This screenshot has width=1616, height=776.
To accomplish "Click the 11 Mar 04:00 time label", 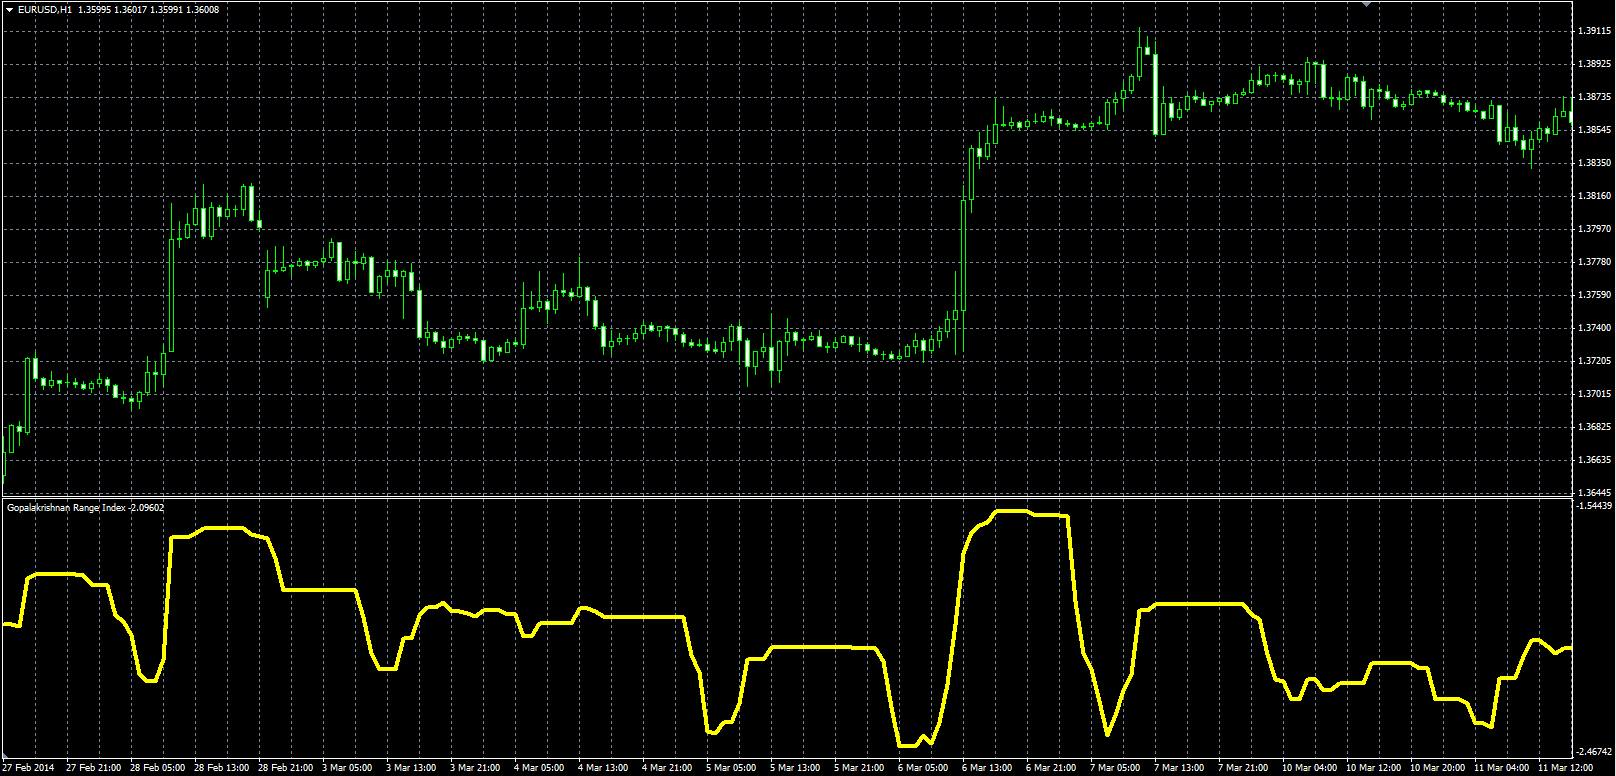I will click(1502, 768).
